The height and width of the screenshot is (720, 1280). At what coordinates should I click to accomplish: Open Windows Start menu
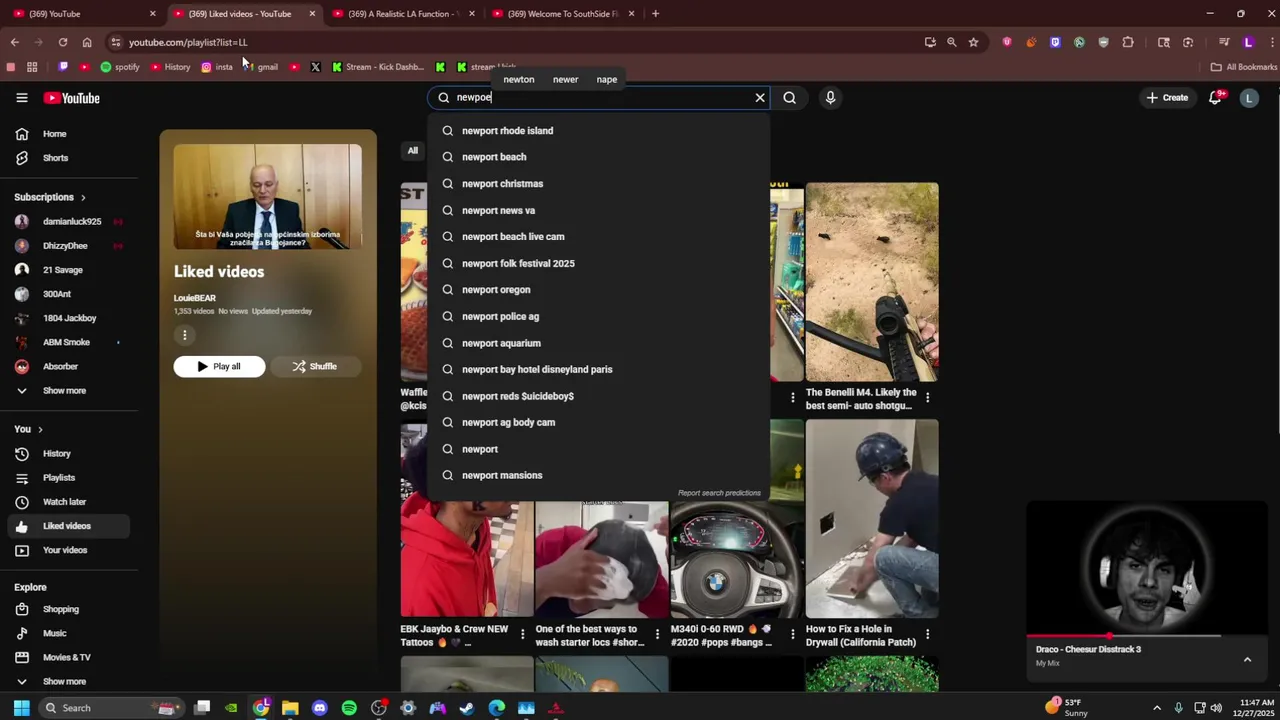pyautogui.click(x=21, y=708)
